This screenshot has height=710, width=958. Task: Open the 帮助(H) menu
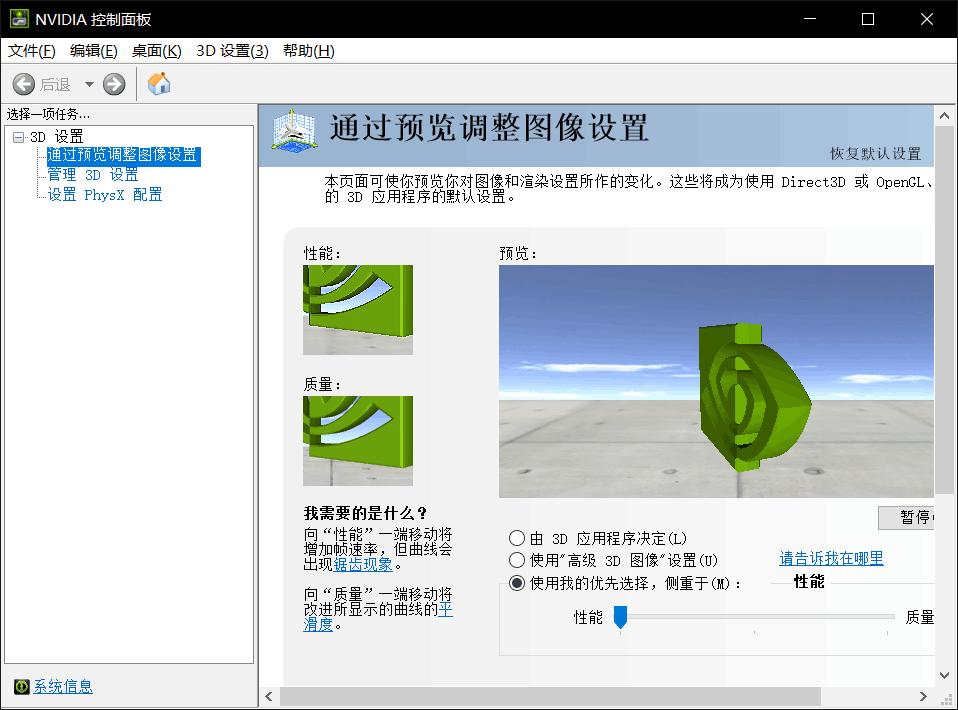309,51
